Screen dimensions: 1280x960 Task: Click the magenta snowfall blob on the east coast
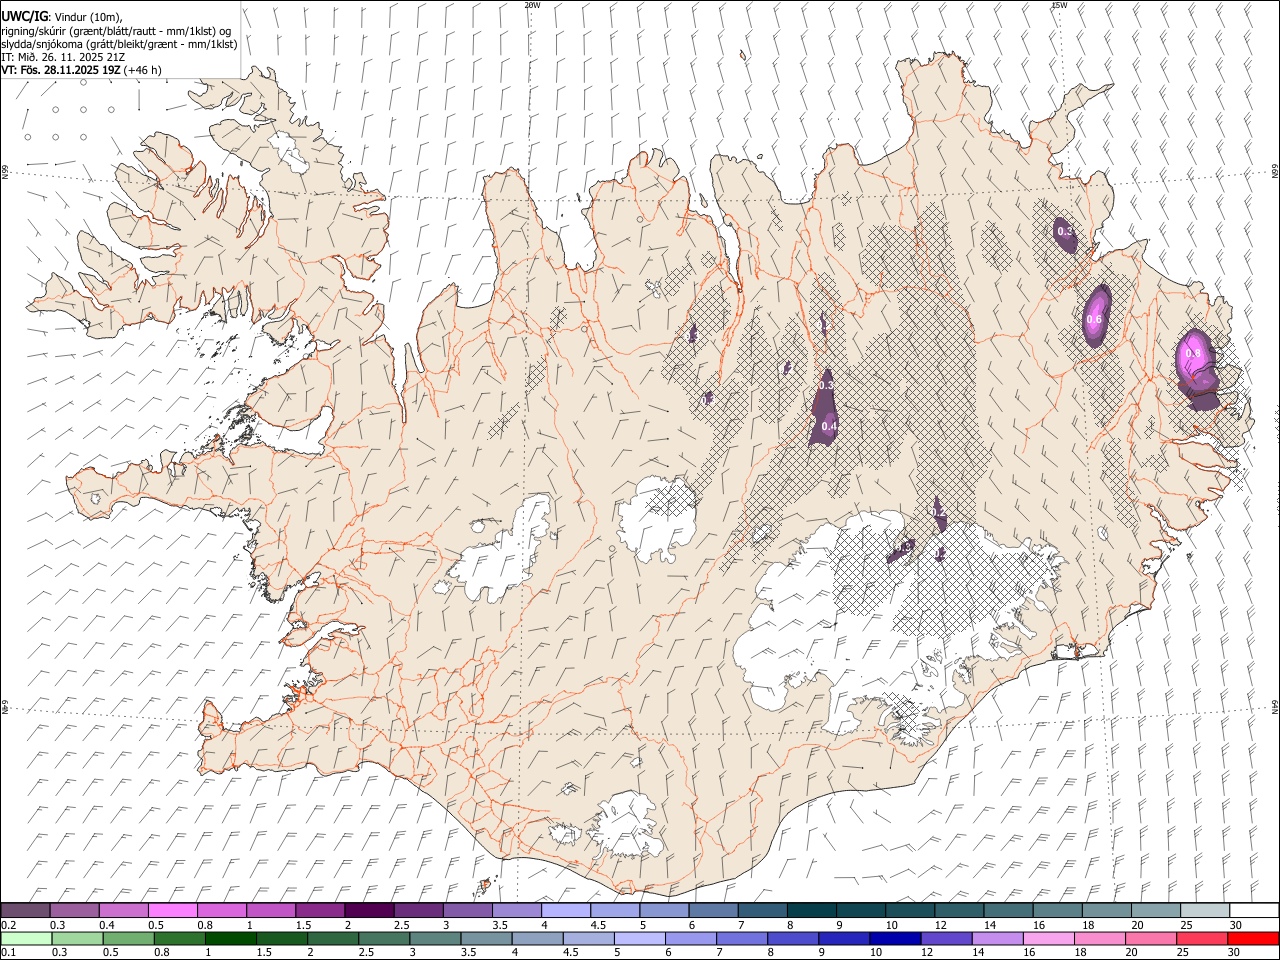[x=1196, y=360]
